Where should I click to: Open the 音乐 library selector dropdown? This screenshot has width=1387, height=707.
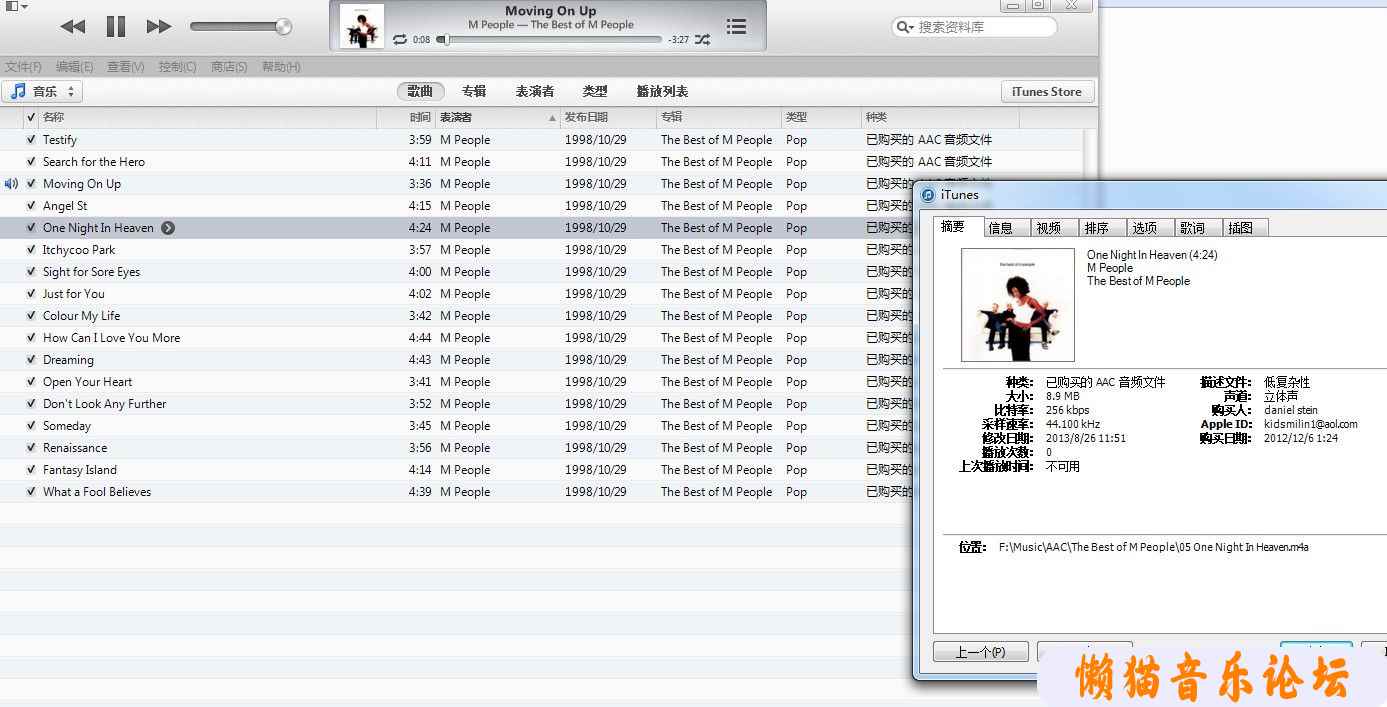tap(42, 91)
